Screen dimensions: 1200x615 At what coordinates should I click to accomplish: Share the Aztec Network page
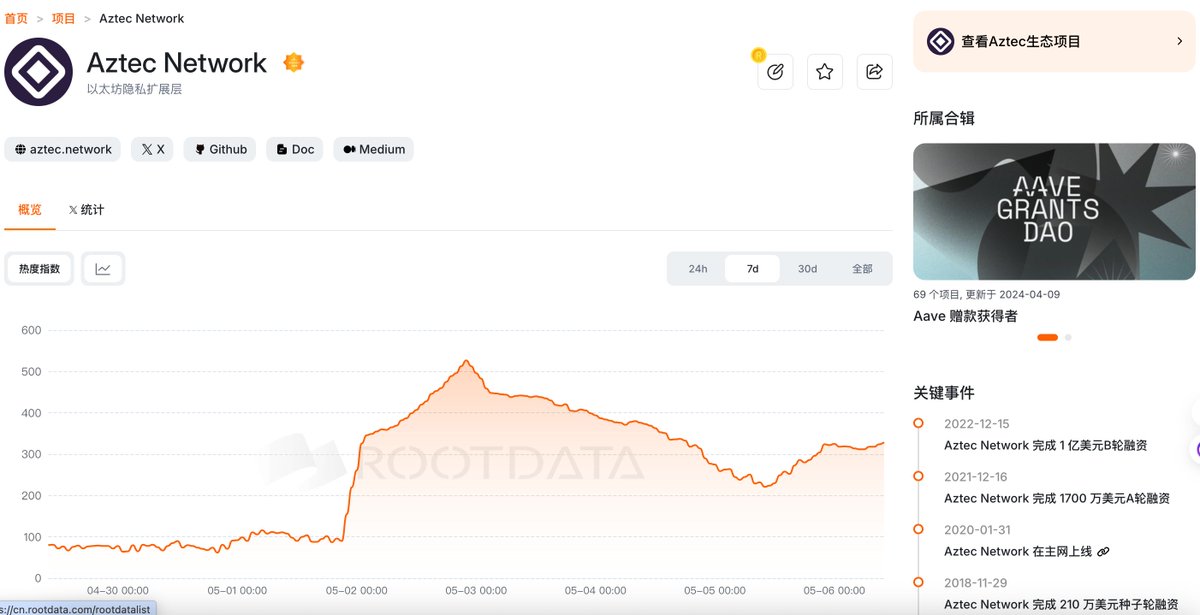[x=874, y=72]
